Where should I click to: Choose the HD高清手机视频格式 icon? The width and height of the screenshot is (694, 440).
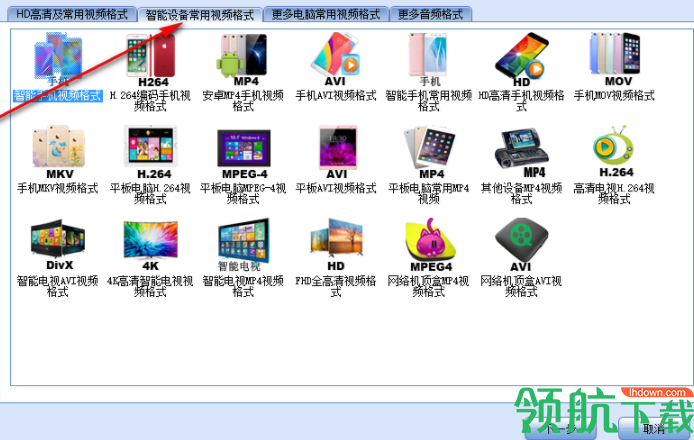521,60
